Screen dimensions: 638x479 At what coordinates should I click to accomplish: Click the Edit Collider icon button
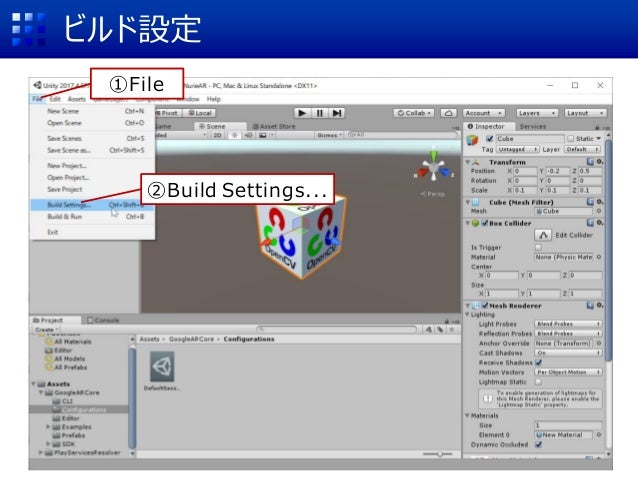tap(543, 235)
